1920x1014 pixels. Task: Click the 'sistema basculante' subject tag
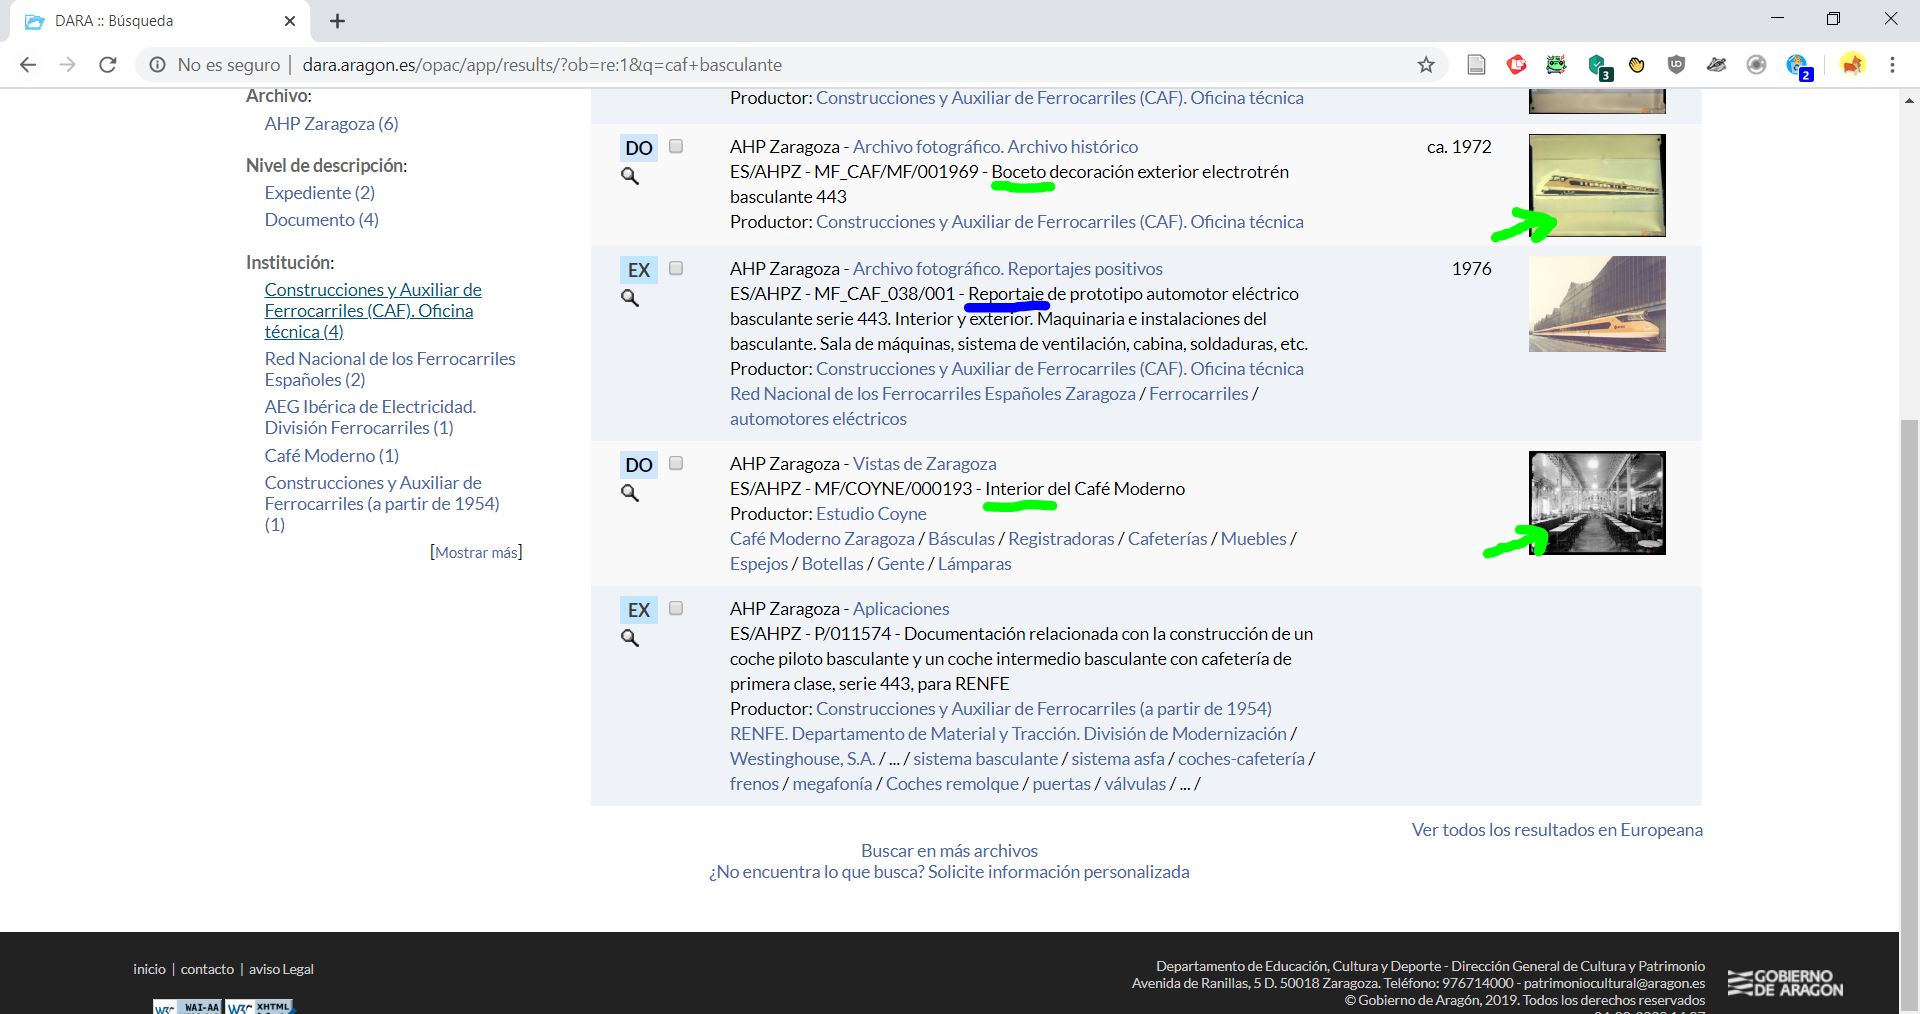(985, 759)
